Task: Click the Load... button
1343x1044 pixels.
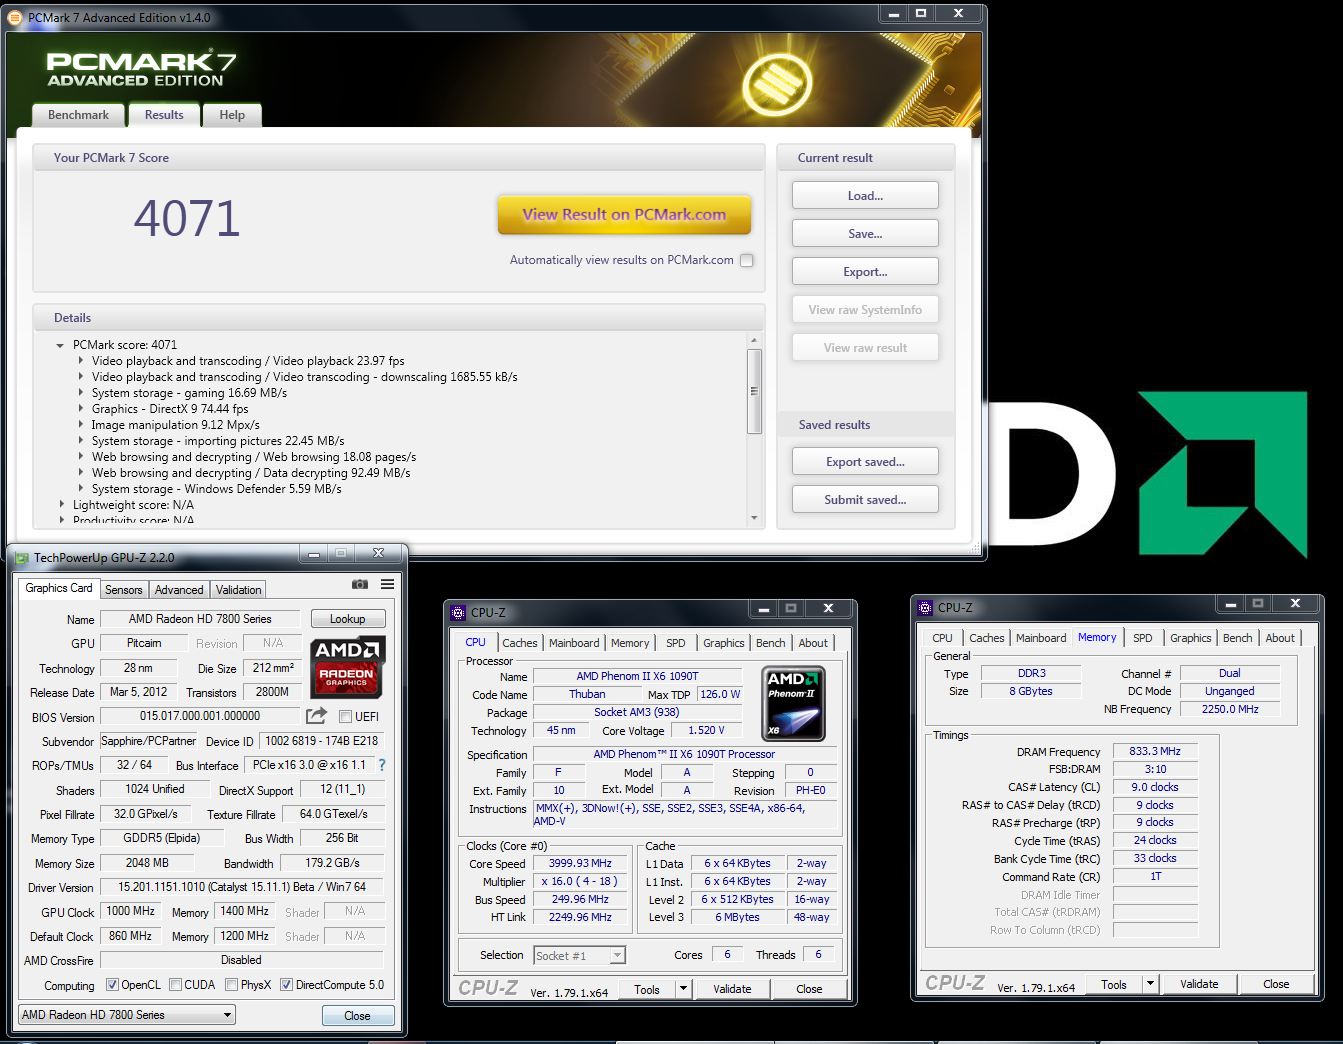Action: pyautogui.click(x=865, y=196)
